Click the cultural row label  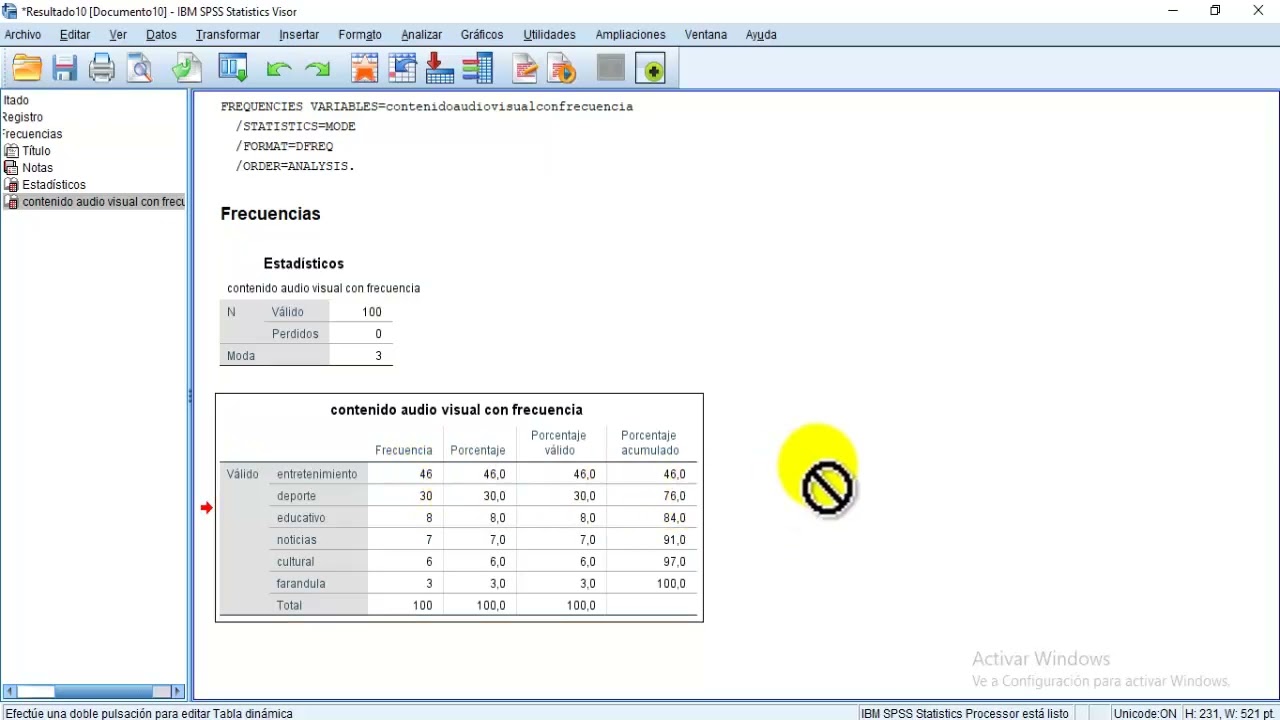(295, 562)
